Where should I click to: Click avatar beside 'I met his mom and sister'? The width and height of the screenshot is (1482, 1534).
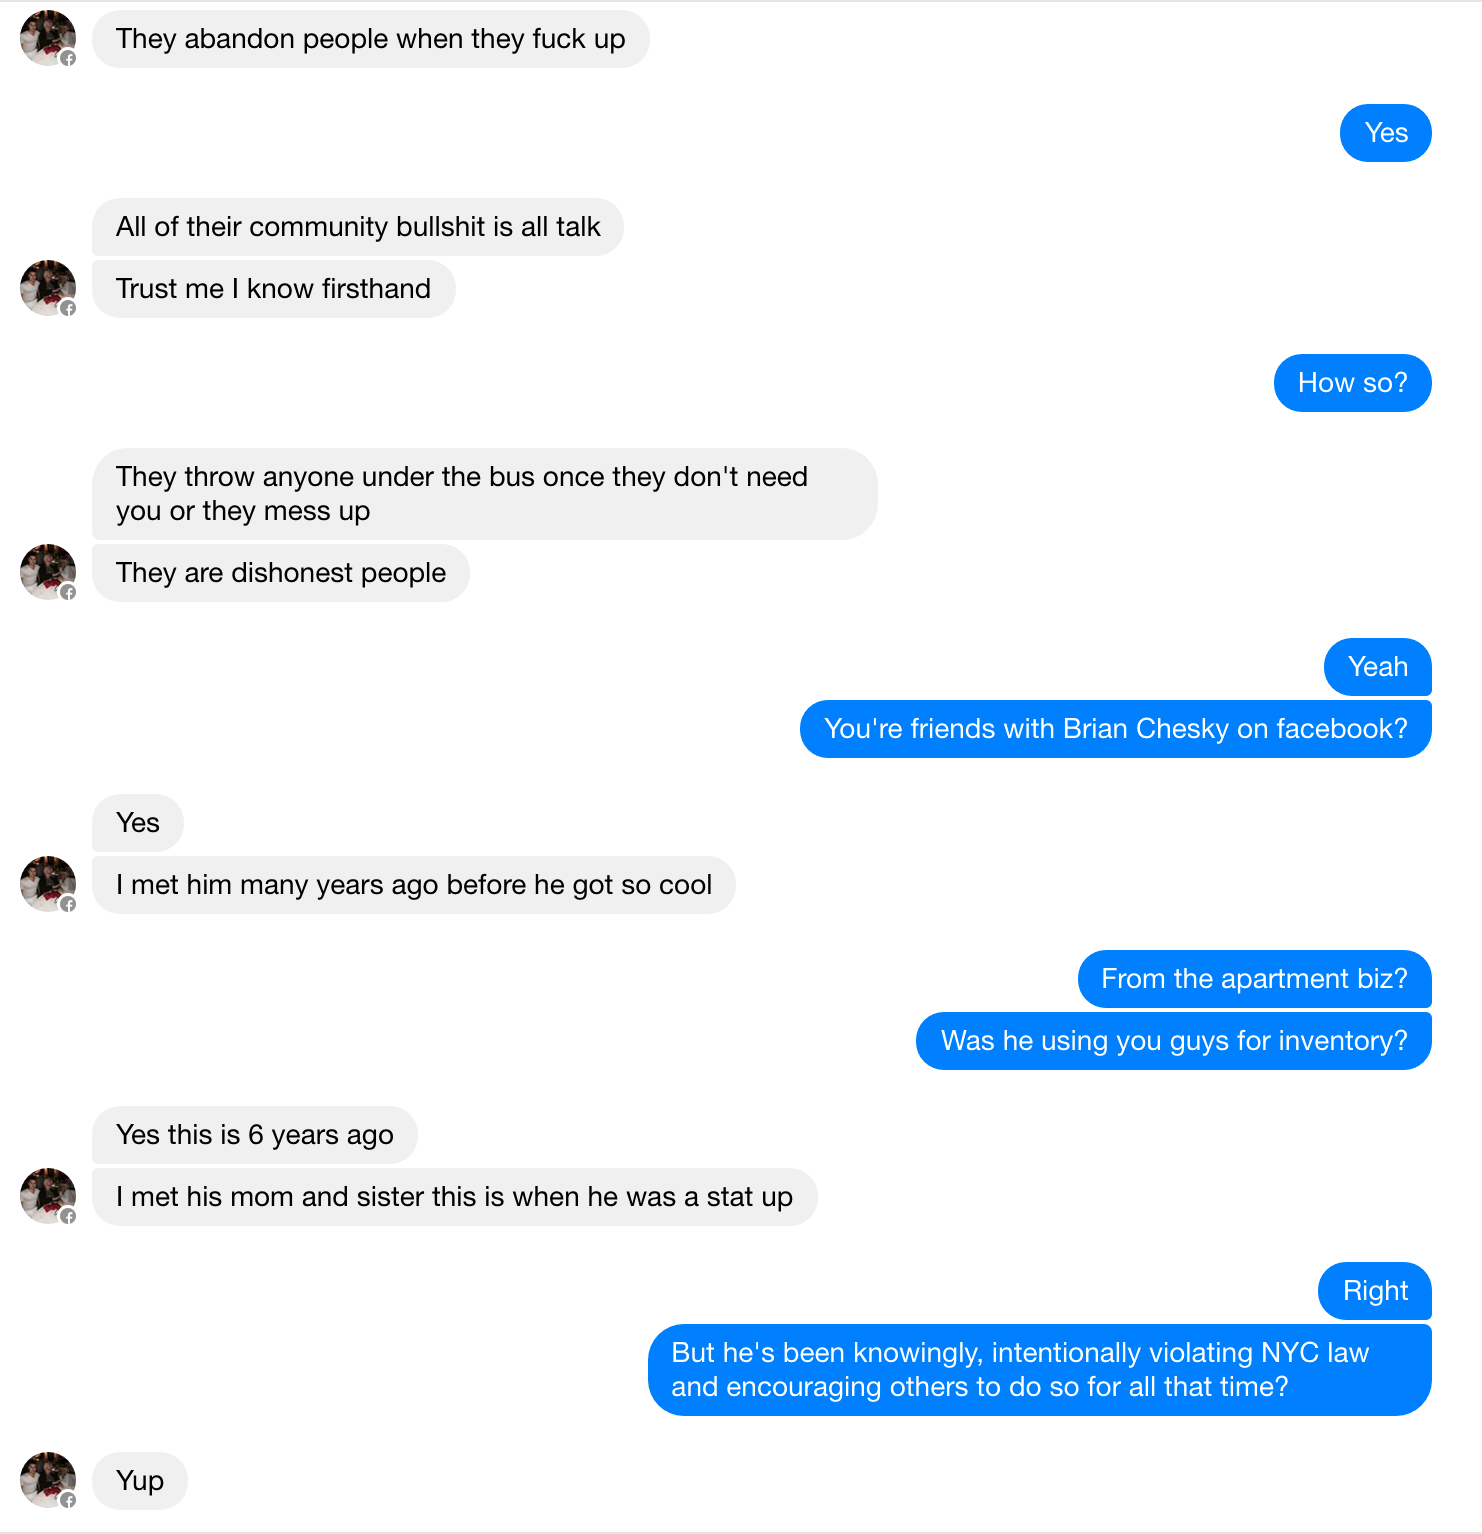click(47, 1196)
